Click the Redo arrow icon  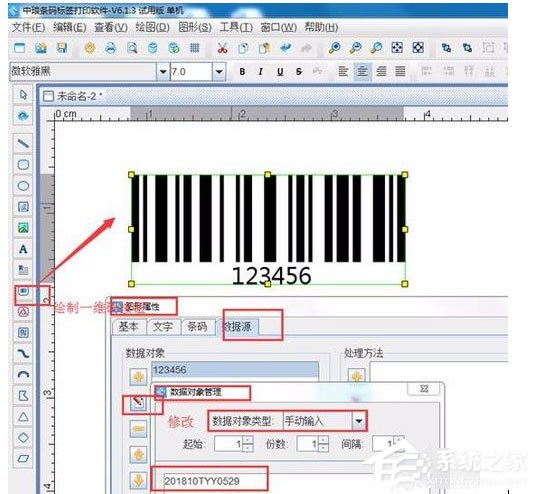pyautogui.click(x=306, y=48)
